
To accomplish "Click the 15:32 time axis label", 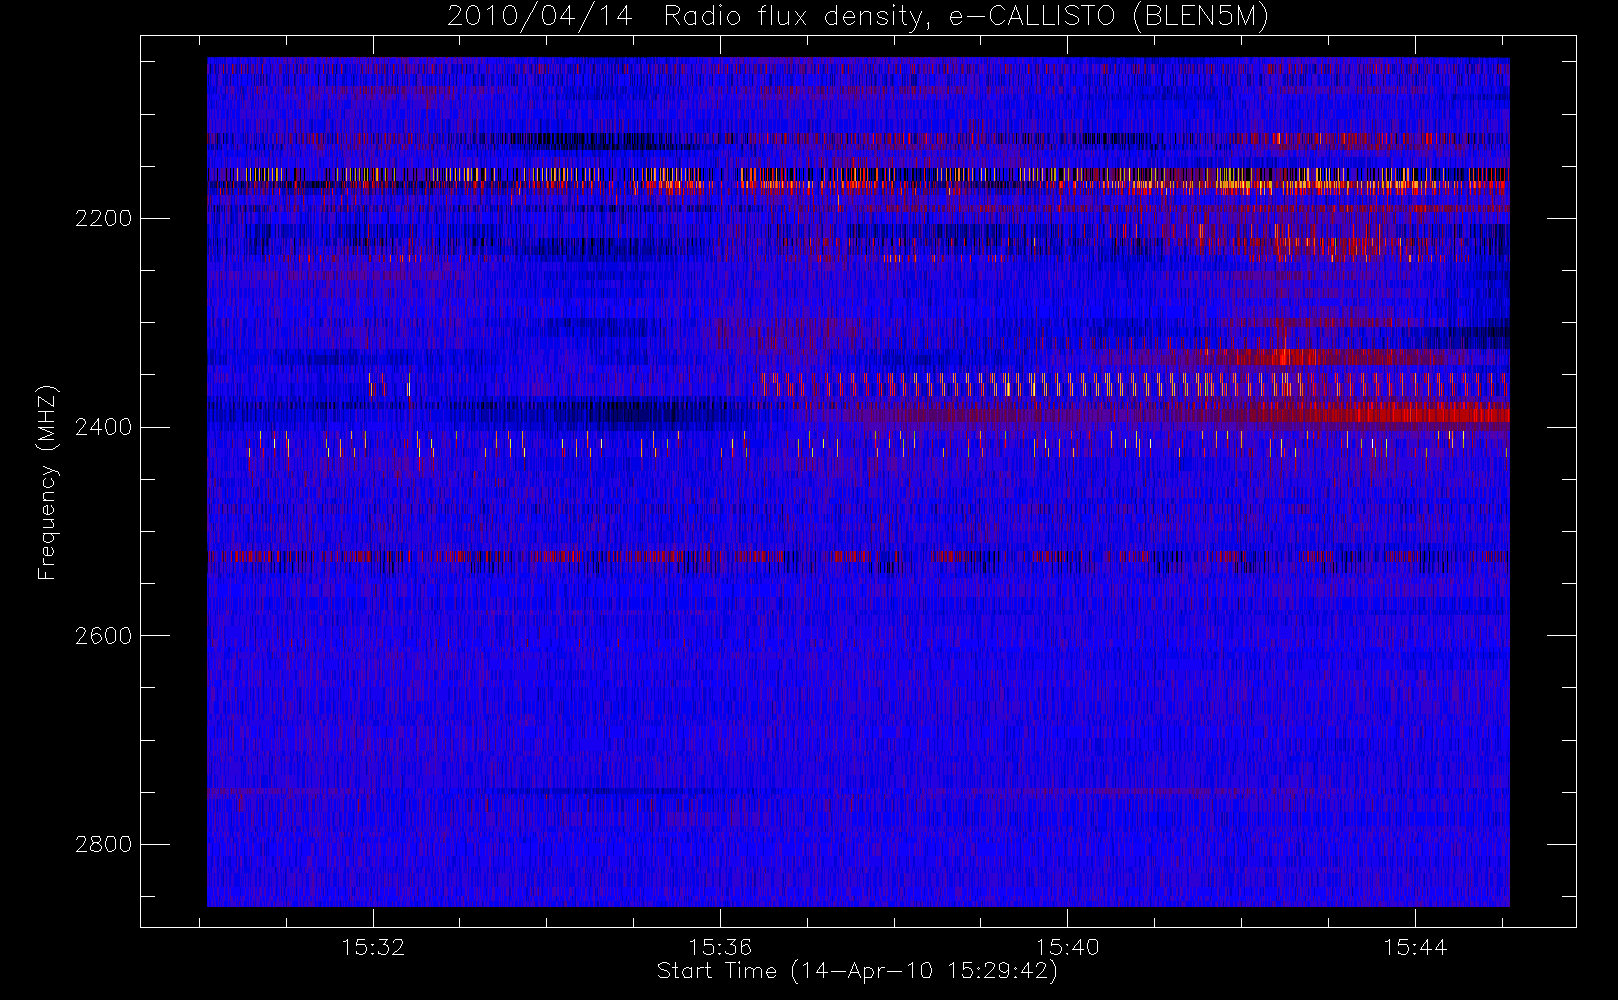I will (x=373, y=947).
